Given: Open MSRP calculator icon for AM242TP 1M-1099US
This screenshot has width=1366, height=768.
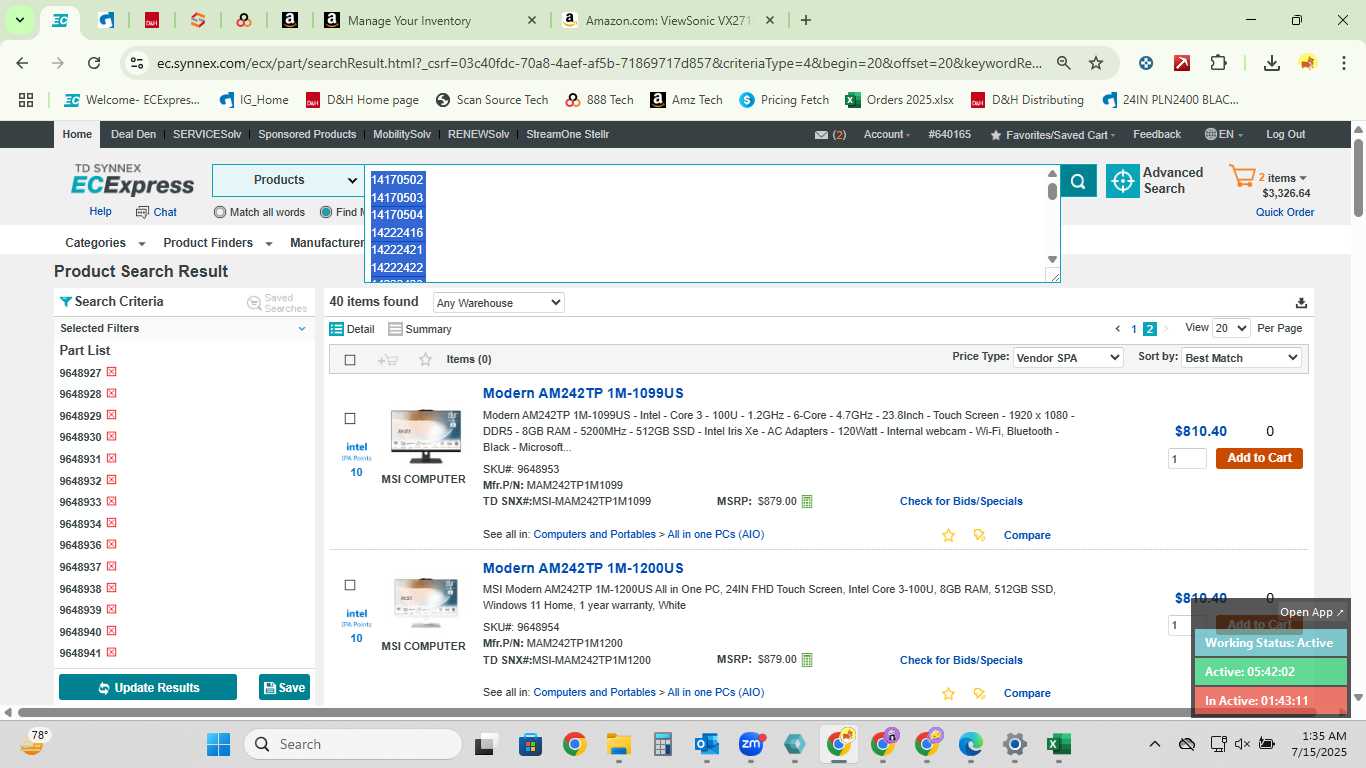Looking at the screenshot, I should tap(807, 501).
